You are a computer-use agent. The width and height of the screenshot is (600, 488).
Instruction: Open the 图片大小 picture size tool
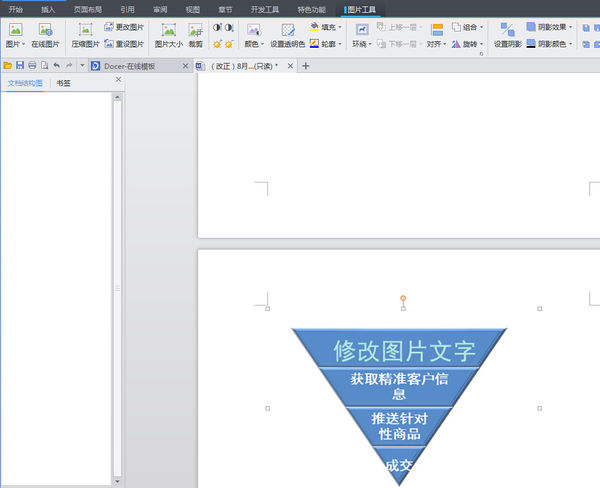(168, 35)
